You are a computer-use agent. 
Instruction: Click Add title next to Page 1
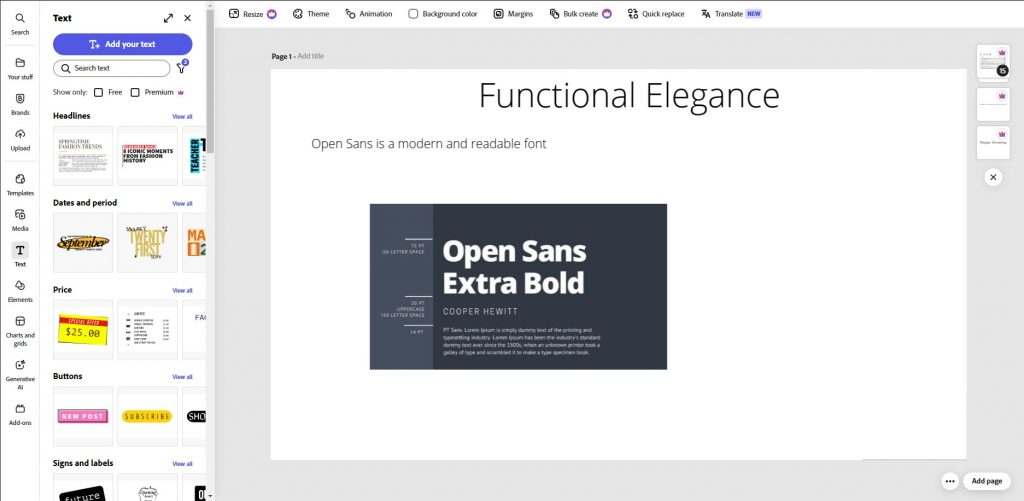click(310, 56)
